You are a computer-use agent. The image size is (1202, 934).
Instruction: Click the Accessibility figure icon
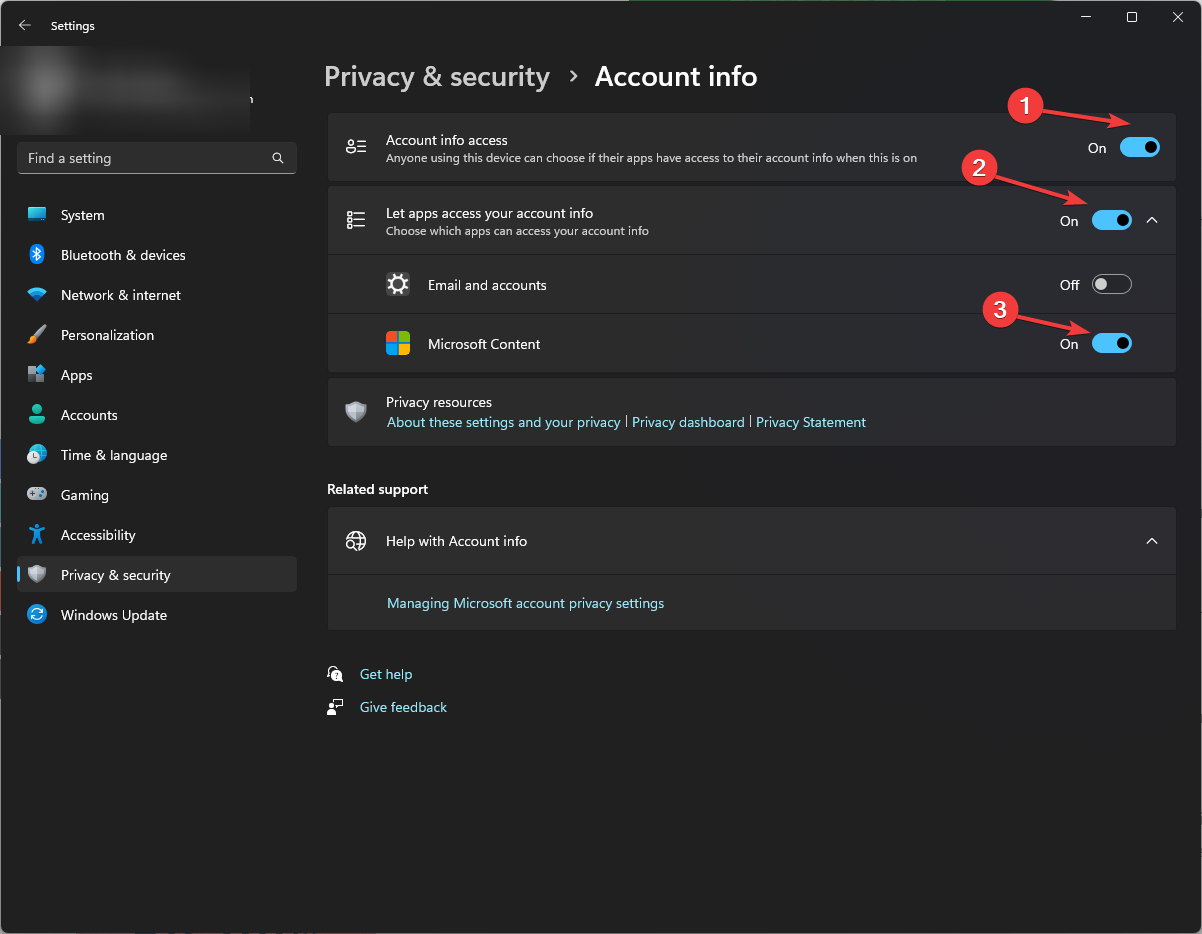[37, 535]
